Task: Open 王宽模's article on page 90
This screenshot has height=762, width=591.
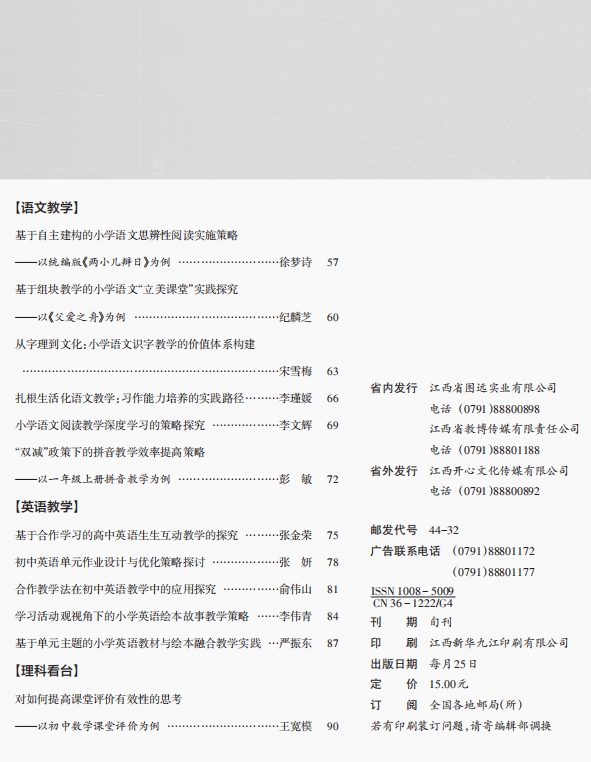Action: tap(177, 727)
